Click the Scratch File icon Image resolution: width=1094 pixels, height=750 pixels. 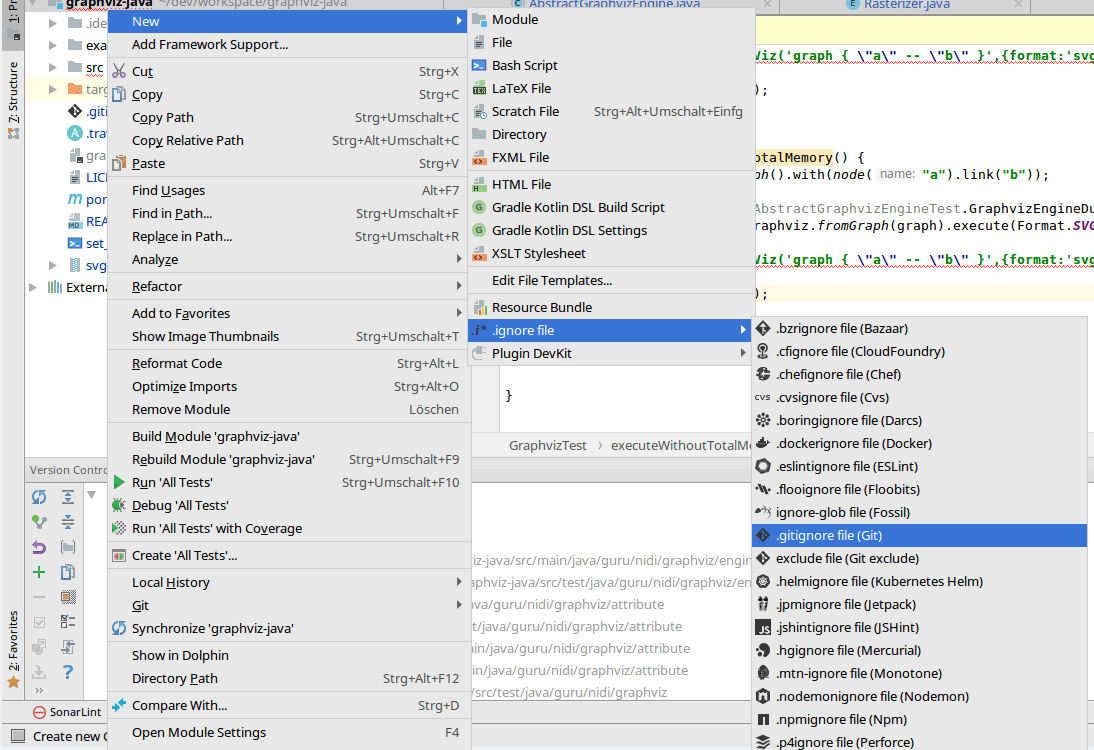(479, 112)
